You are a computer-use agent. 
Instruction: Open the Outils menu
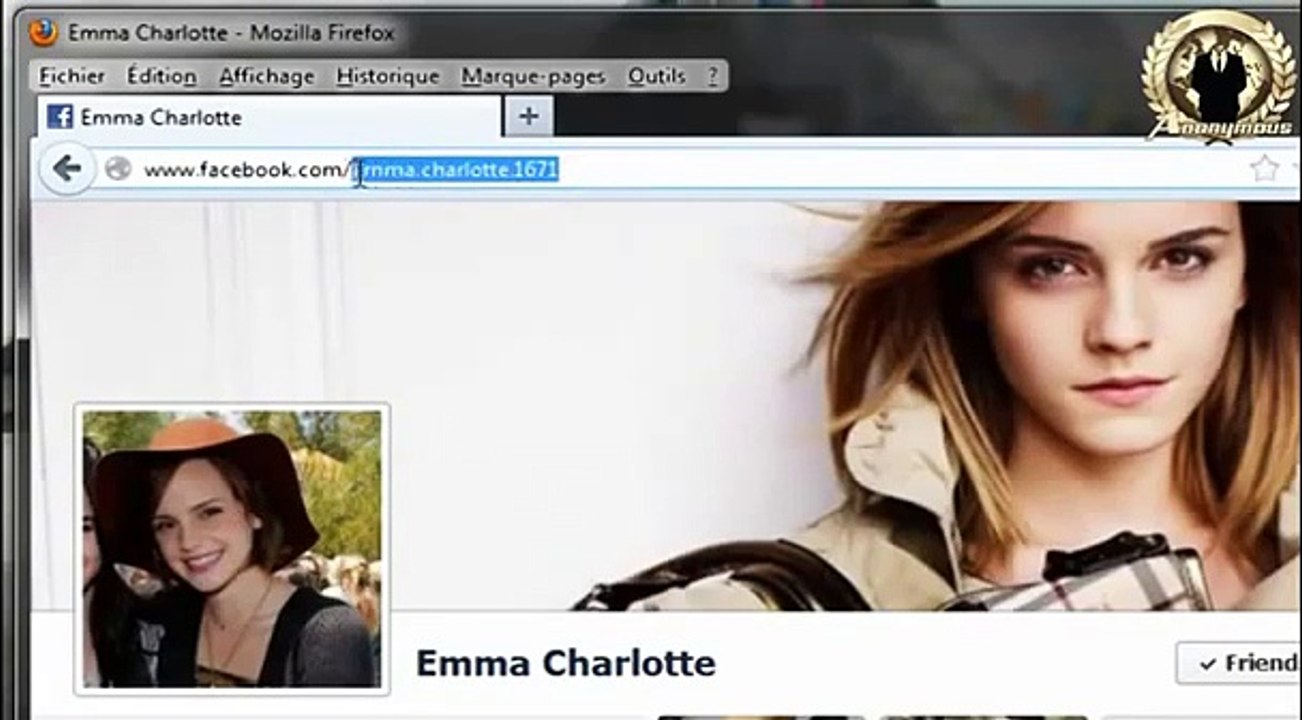tap(657, 76)
